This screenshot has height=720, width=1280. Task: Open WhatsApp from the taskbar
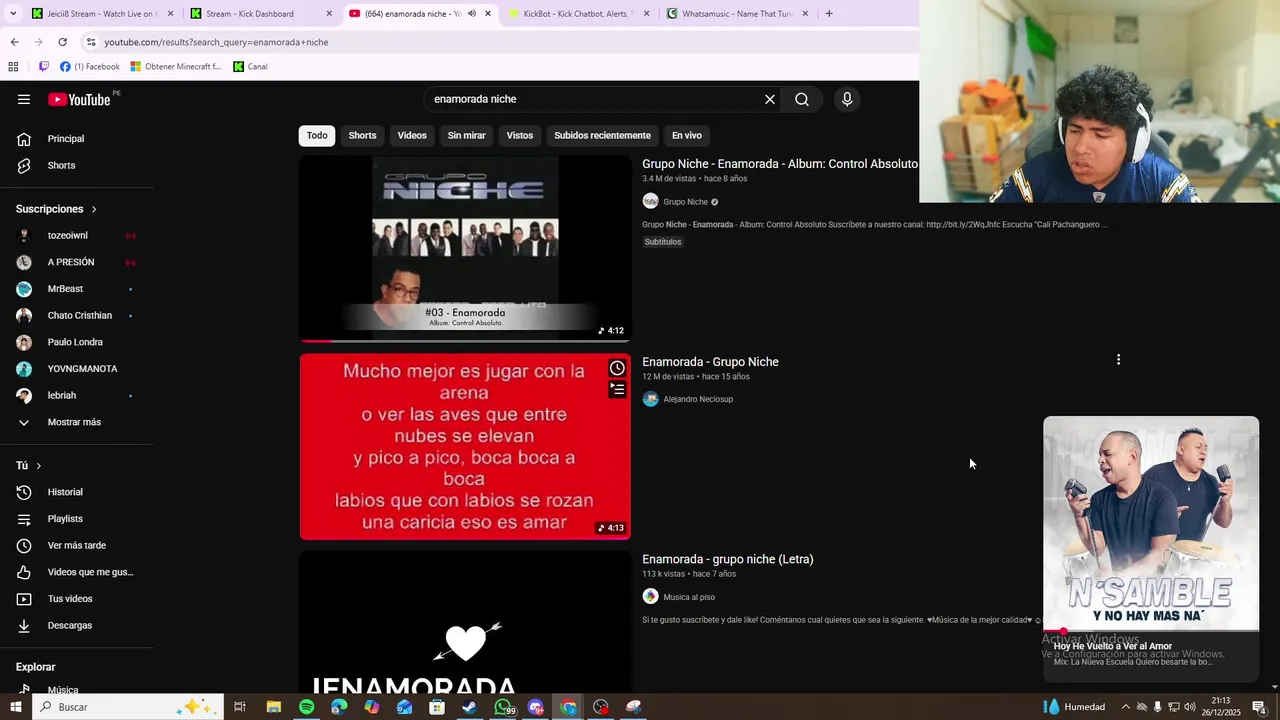pyautogui.click(x=503, y=707)
